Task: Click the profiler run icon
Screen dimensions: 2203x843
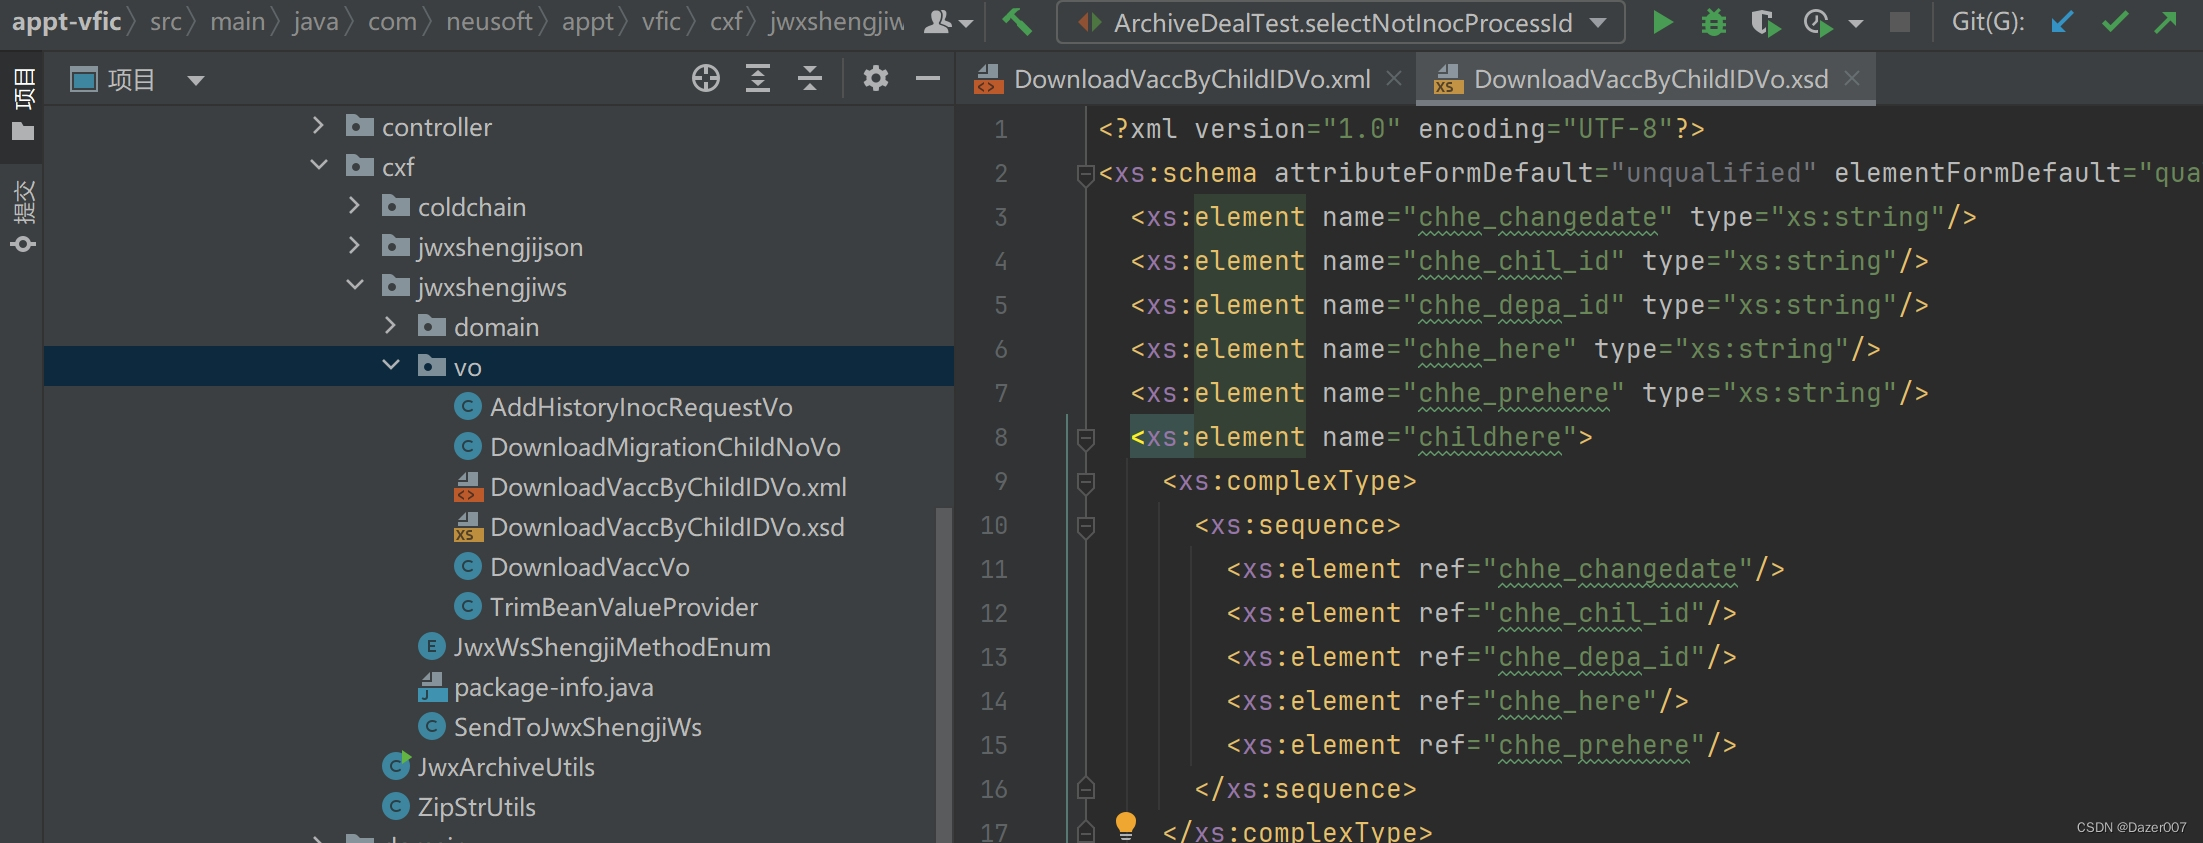Action: click(x=1818, y=22)
